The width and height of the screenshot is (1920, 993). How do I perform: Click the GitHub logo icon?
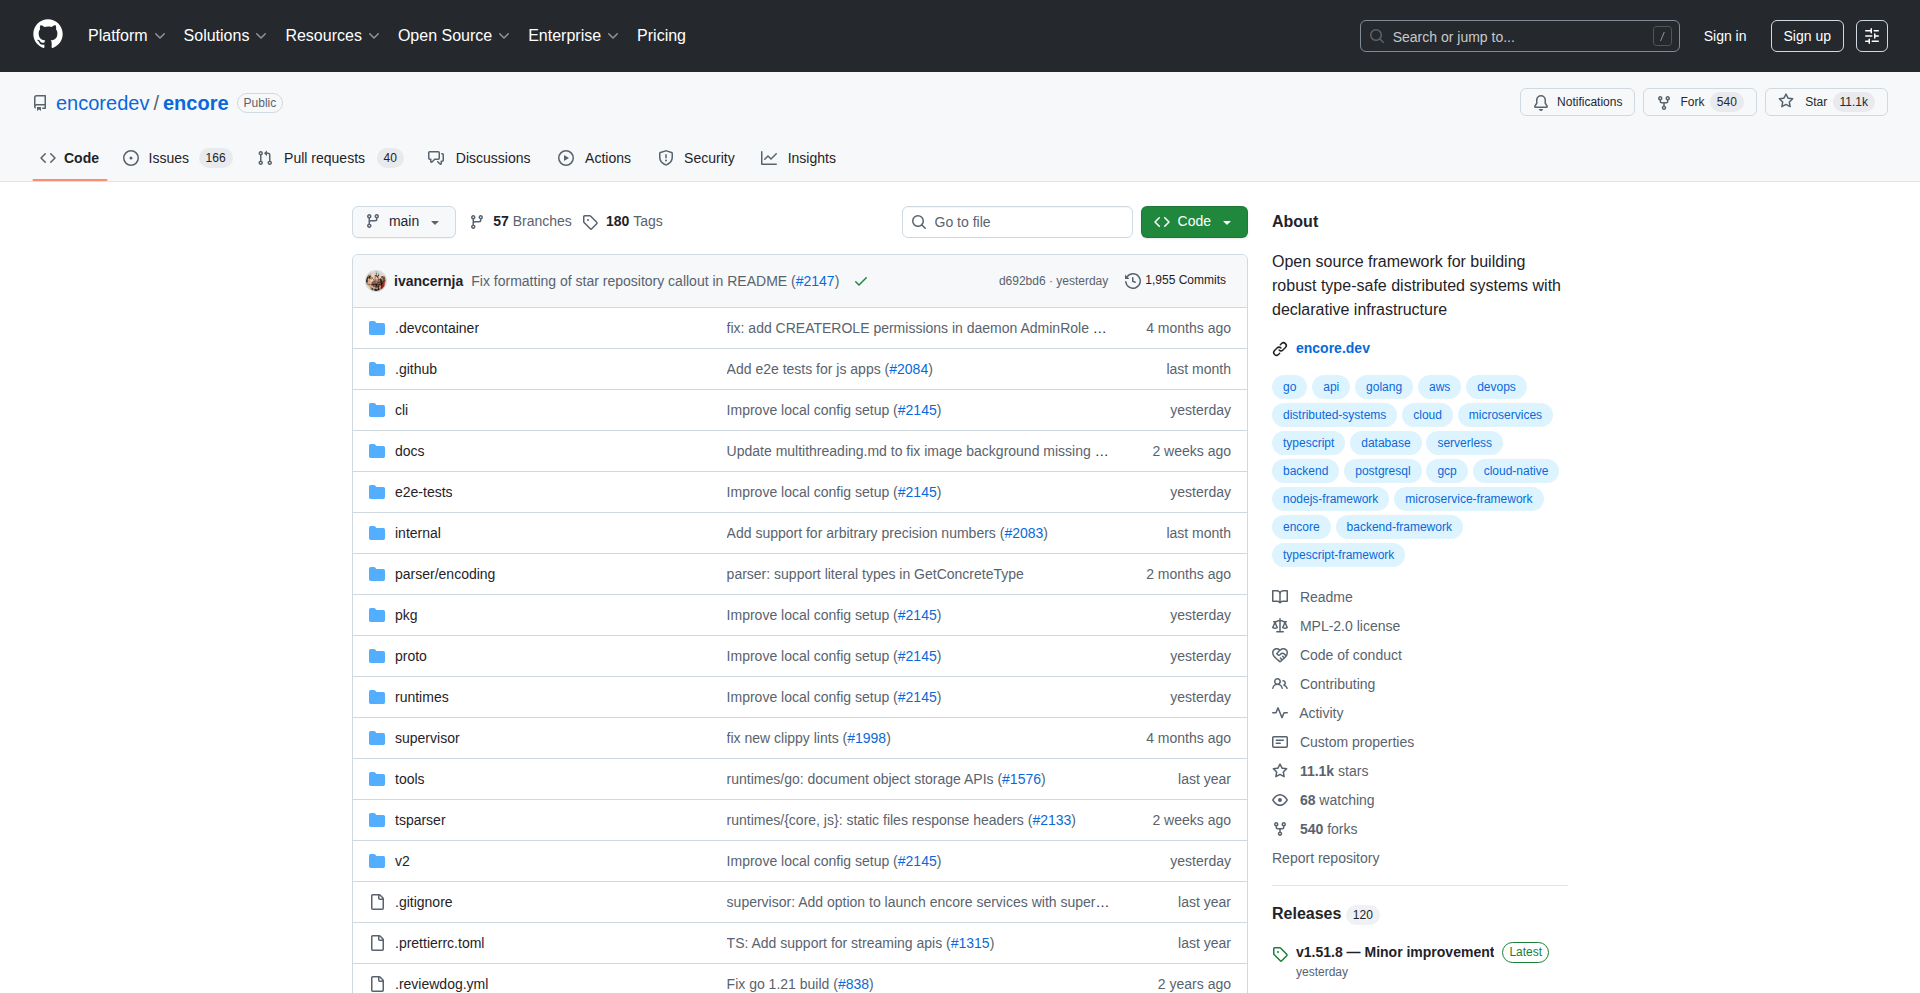[48, 35]
